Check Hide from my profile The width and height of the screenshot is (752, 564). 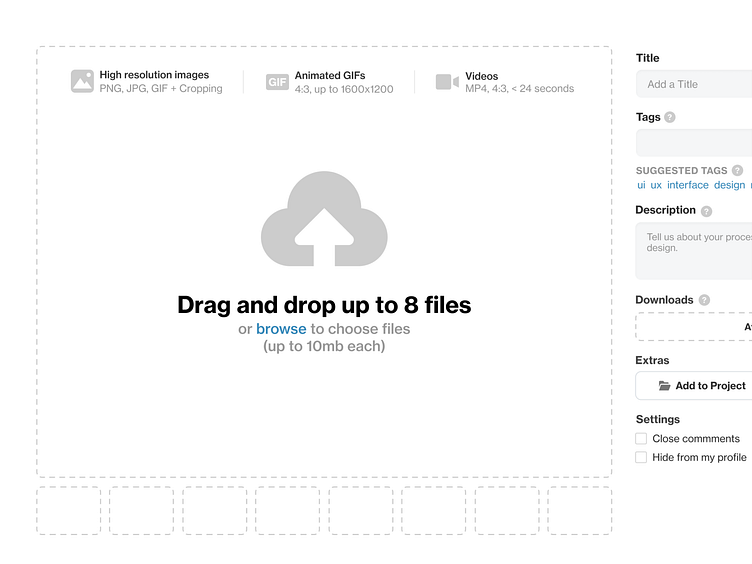(x=641, y=458)
